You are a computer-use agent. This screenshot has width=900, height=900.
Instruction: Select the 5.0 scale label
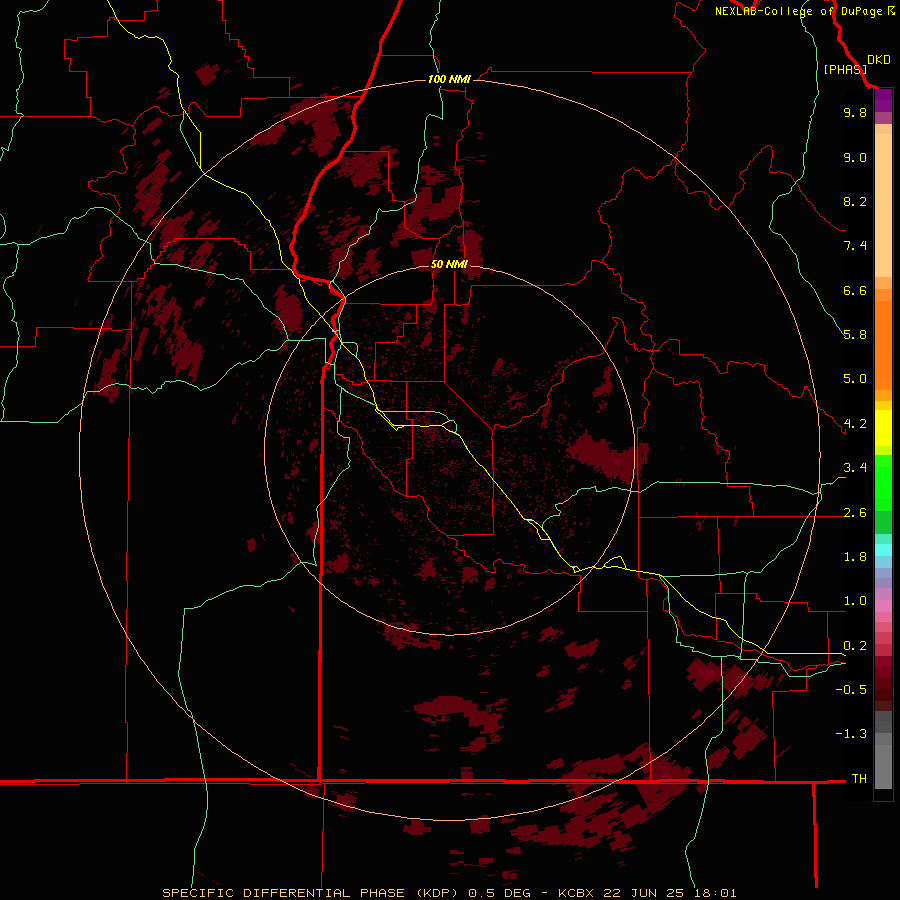(x=855, y=379)
